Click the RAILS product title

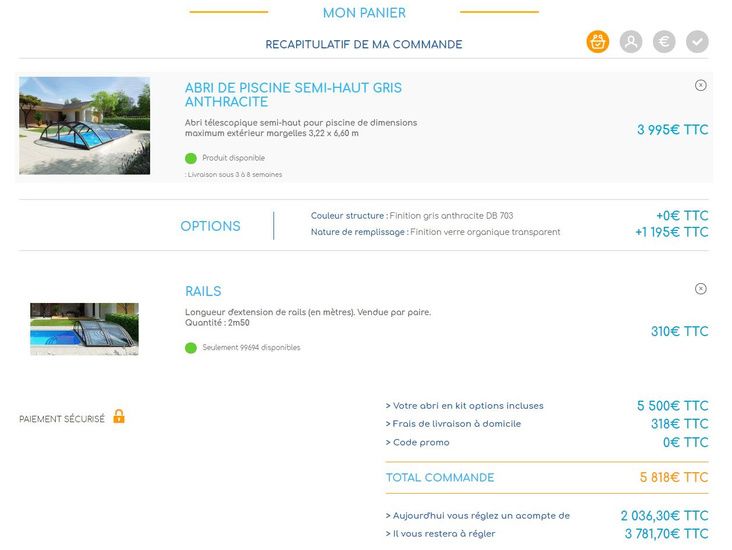click(x=203, y=292)
